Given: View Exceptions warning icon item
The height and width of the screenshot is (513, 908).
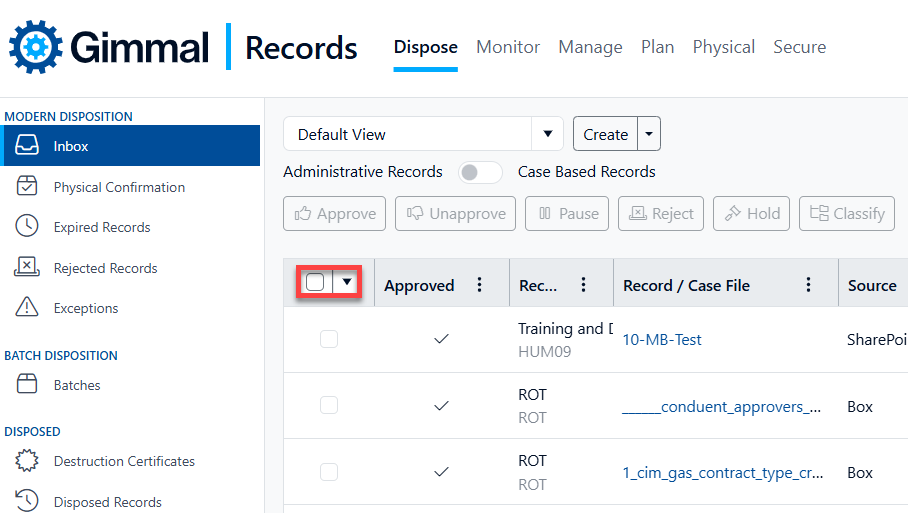Looking at the screenshot, I should coord(27,308).
